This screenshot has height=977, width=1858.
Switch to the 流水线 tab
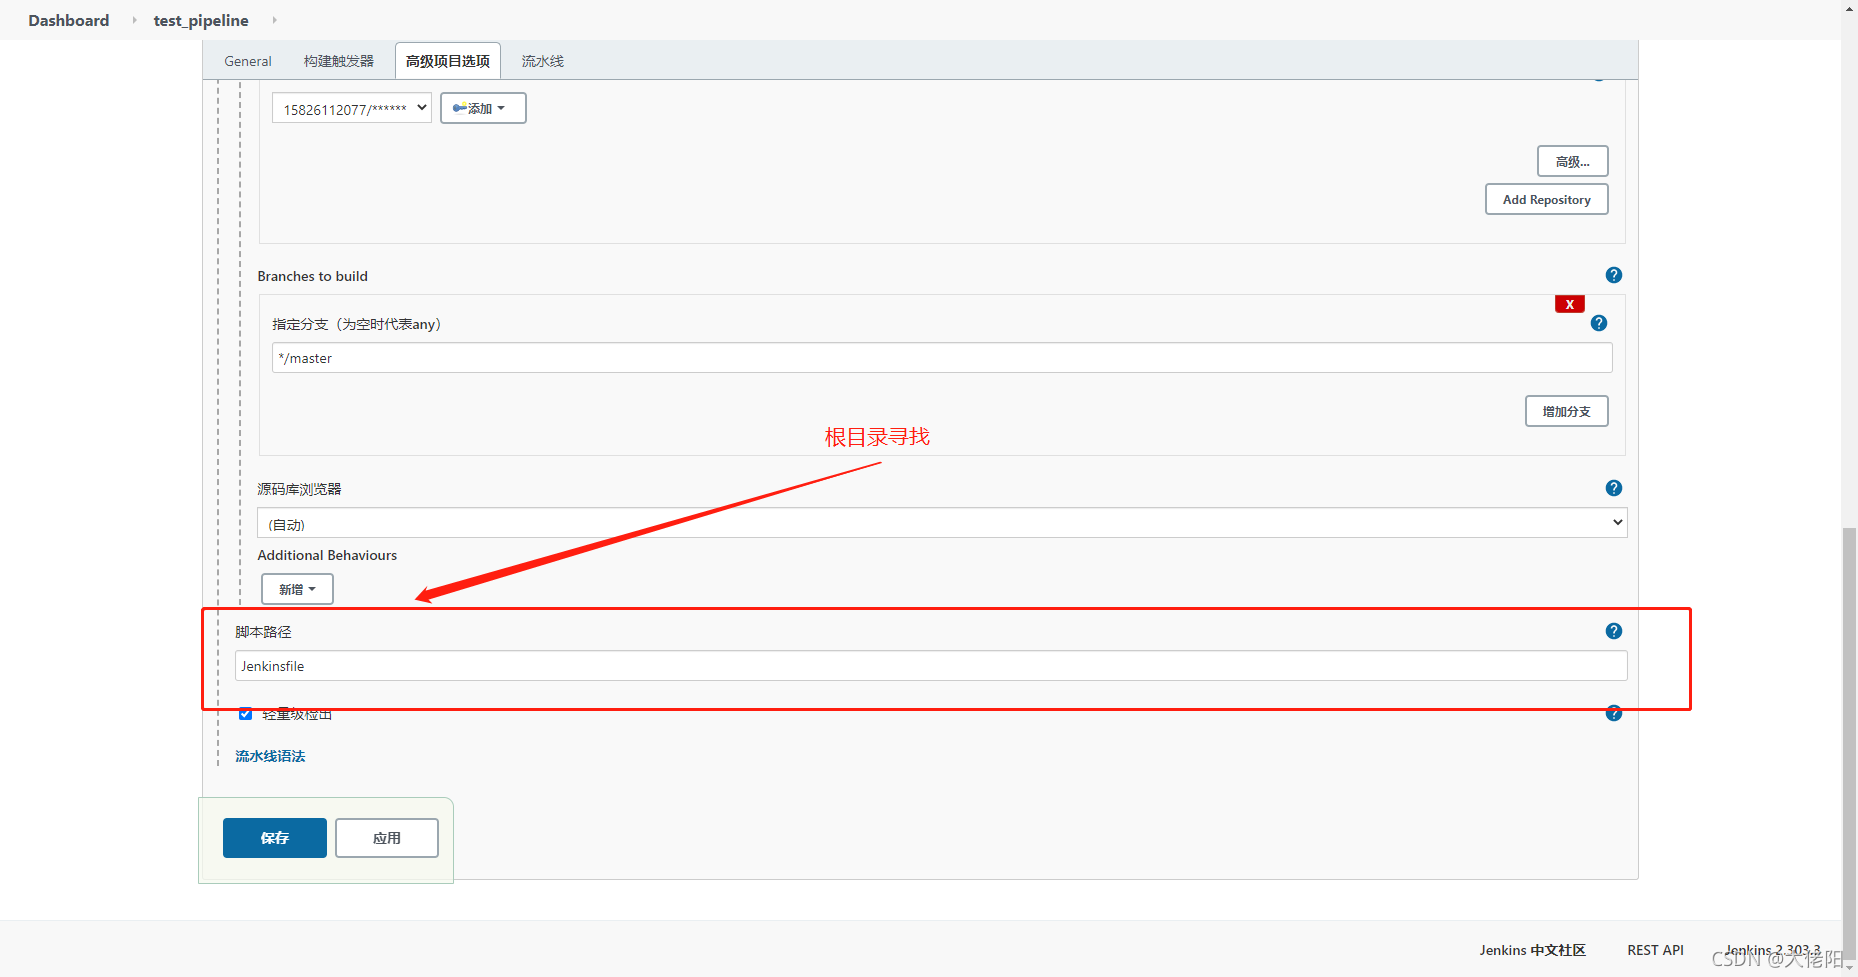click(543, 61)
